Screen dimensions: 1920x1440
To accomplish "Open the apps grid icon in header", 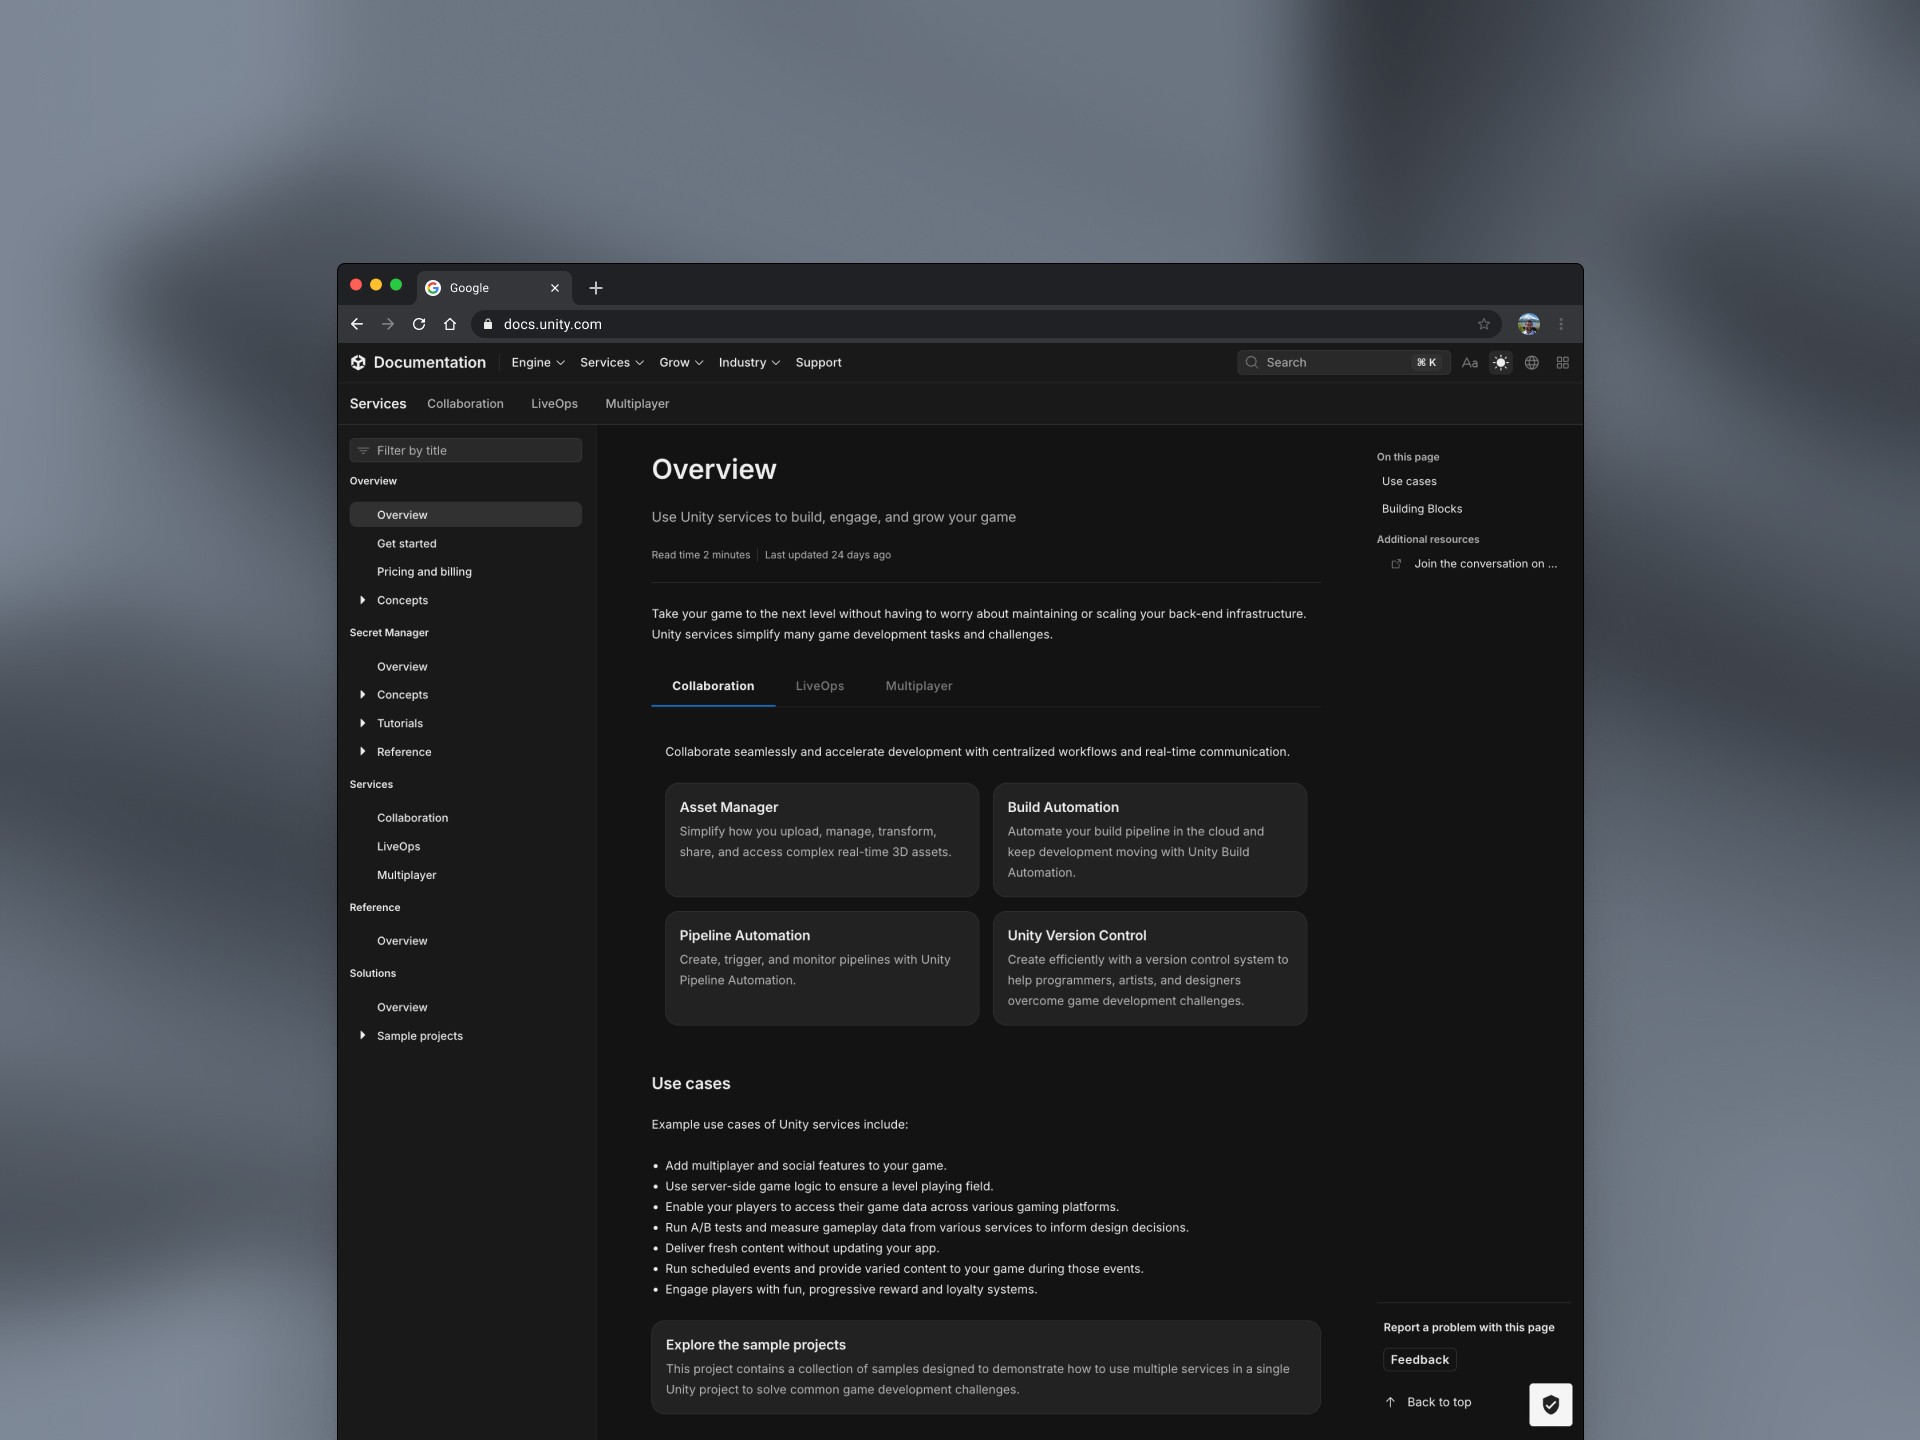I will click(x=1562, y=363).
